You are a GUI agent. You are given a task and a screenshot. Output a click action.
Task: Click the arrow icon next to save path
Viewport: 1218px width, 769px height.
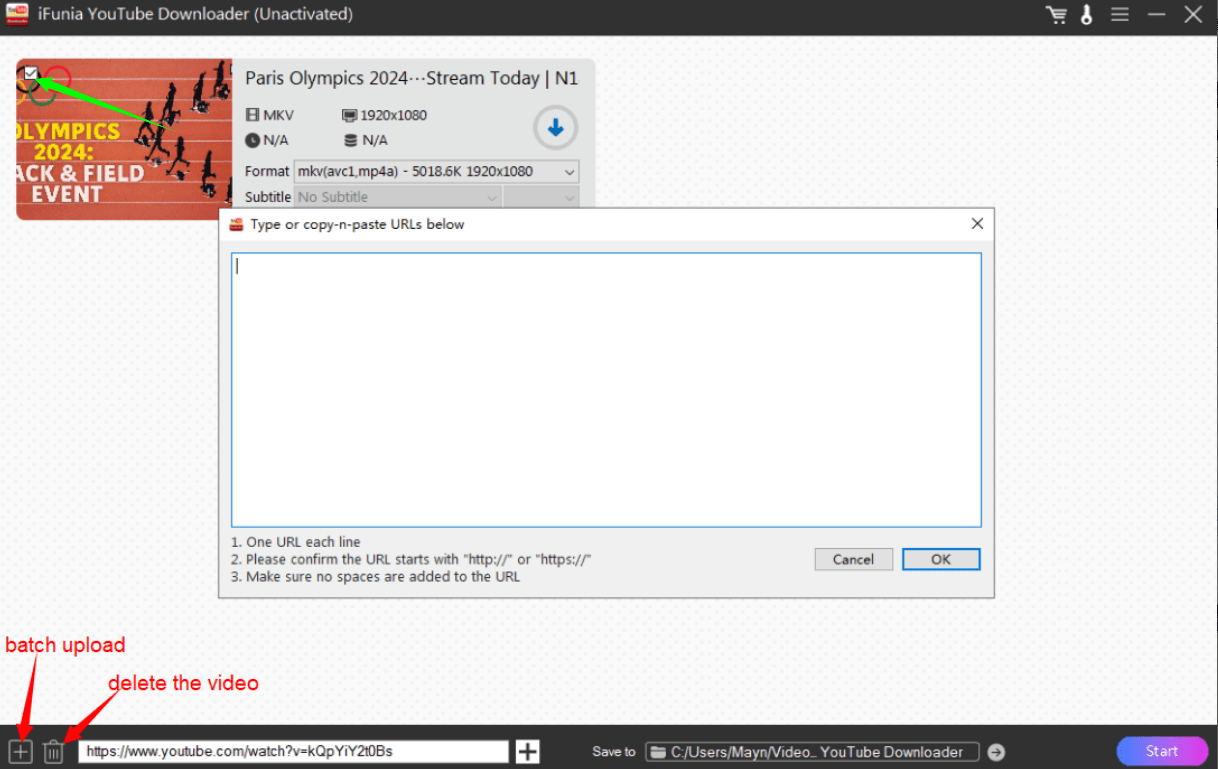(x=996, y=752)
